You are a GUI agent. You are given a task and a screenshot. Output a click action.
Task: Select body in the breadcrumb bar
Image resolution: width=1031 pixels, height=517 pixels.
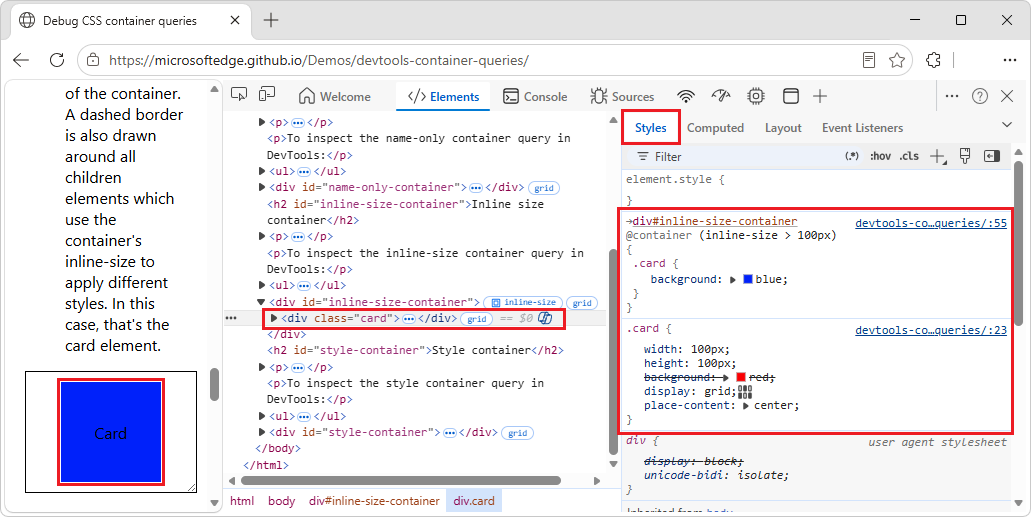click(281, 501)
